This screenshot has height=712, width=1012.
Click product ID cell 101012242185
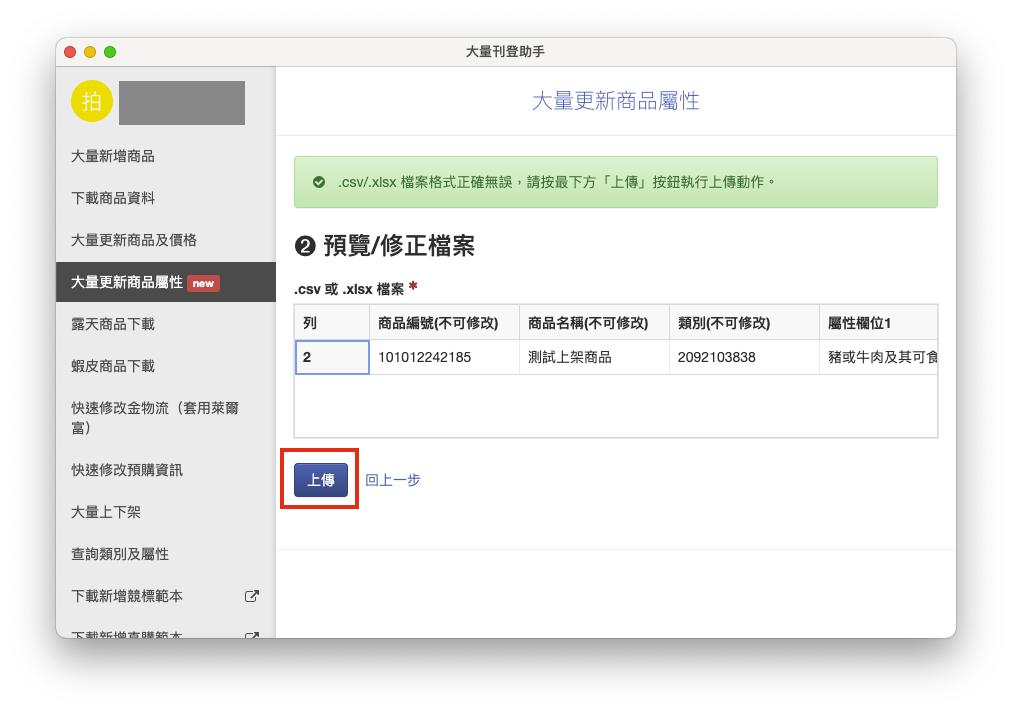(444, 357)
